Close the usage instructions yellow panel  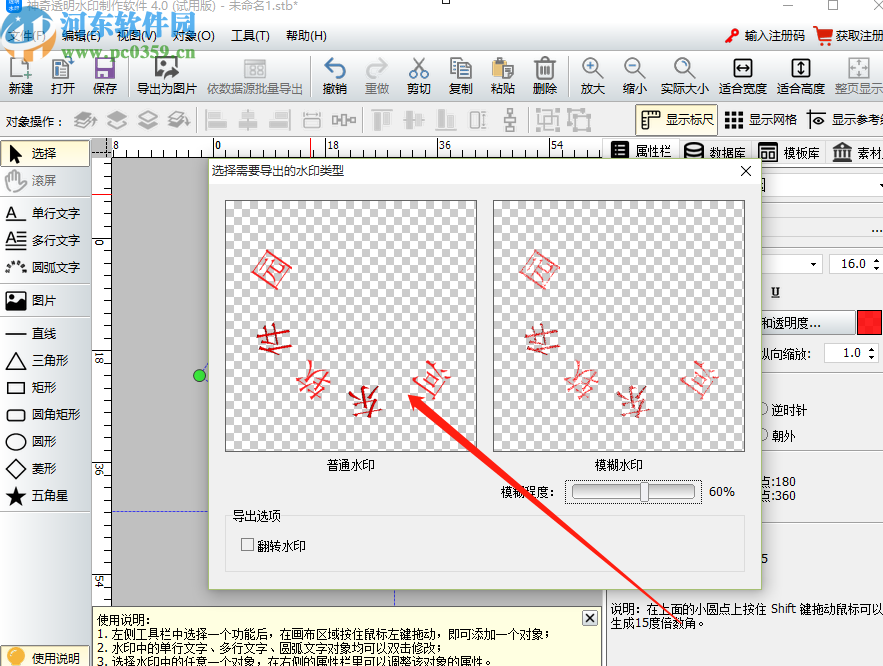coord(590,618)
